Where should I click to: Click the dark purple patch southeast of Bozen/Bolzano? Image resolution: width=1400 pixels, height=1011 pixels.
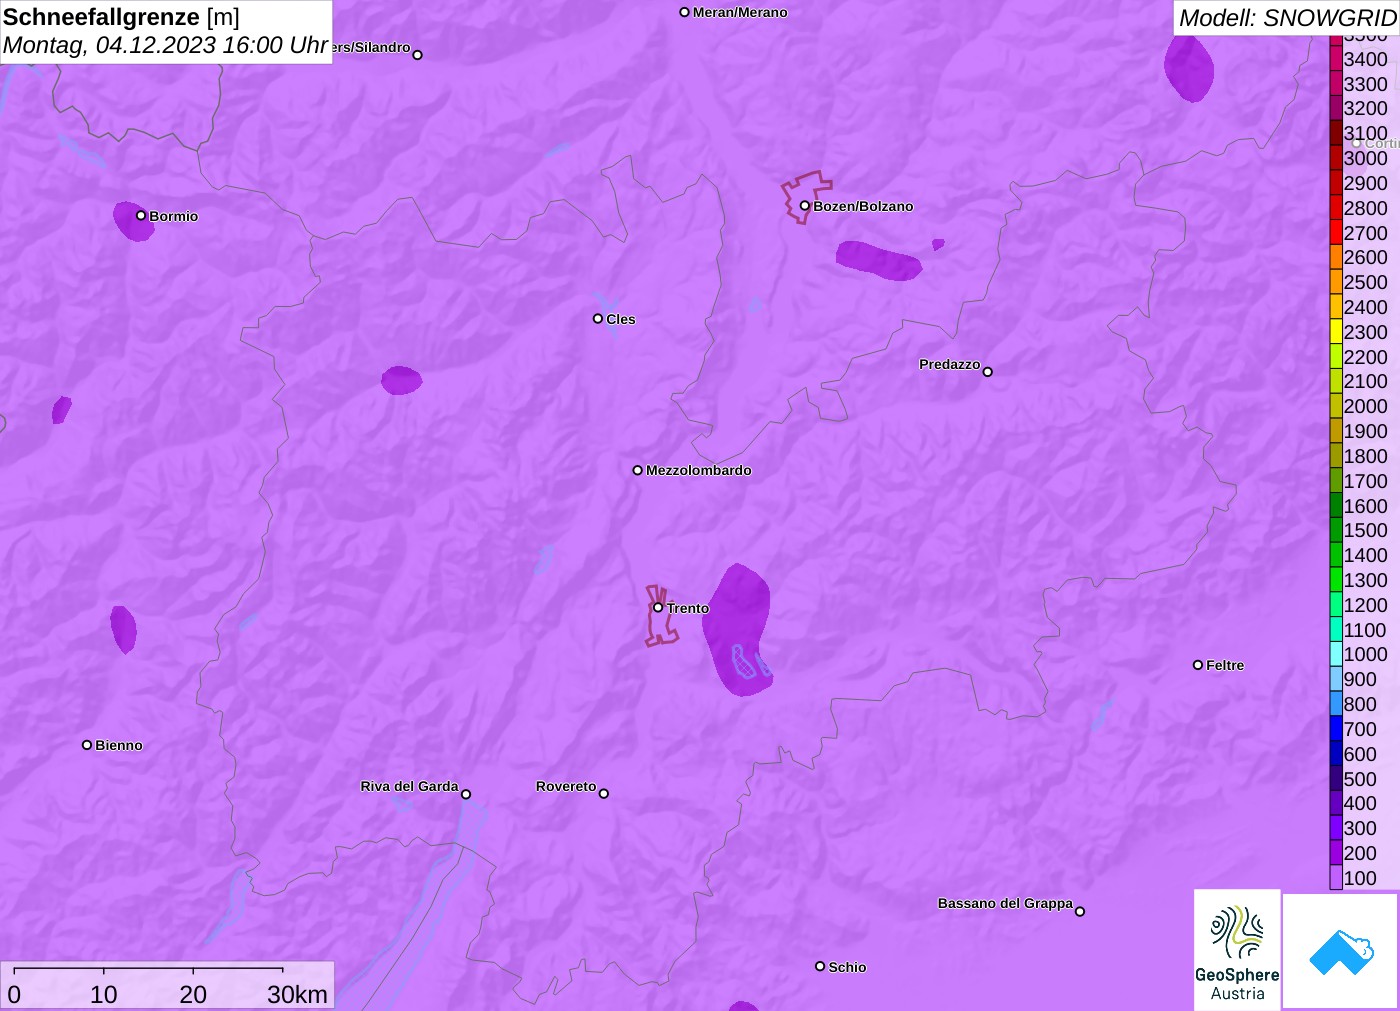(878, 260)
